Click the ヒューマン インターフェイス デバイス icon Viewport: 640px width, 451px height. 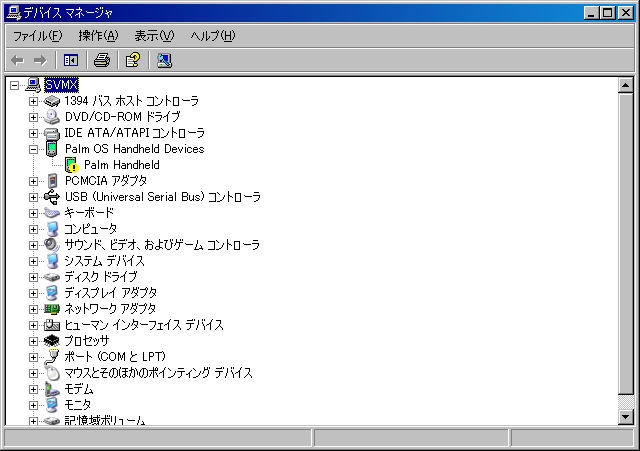pos(52,325)
